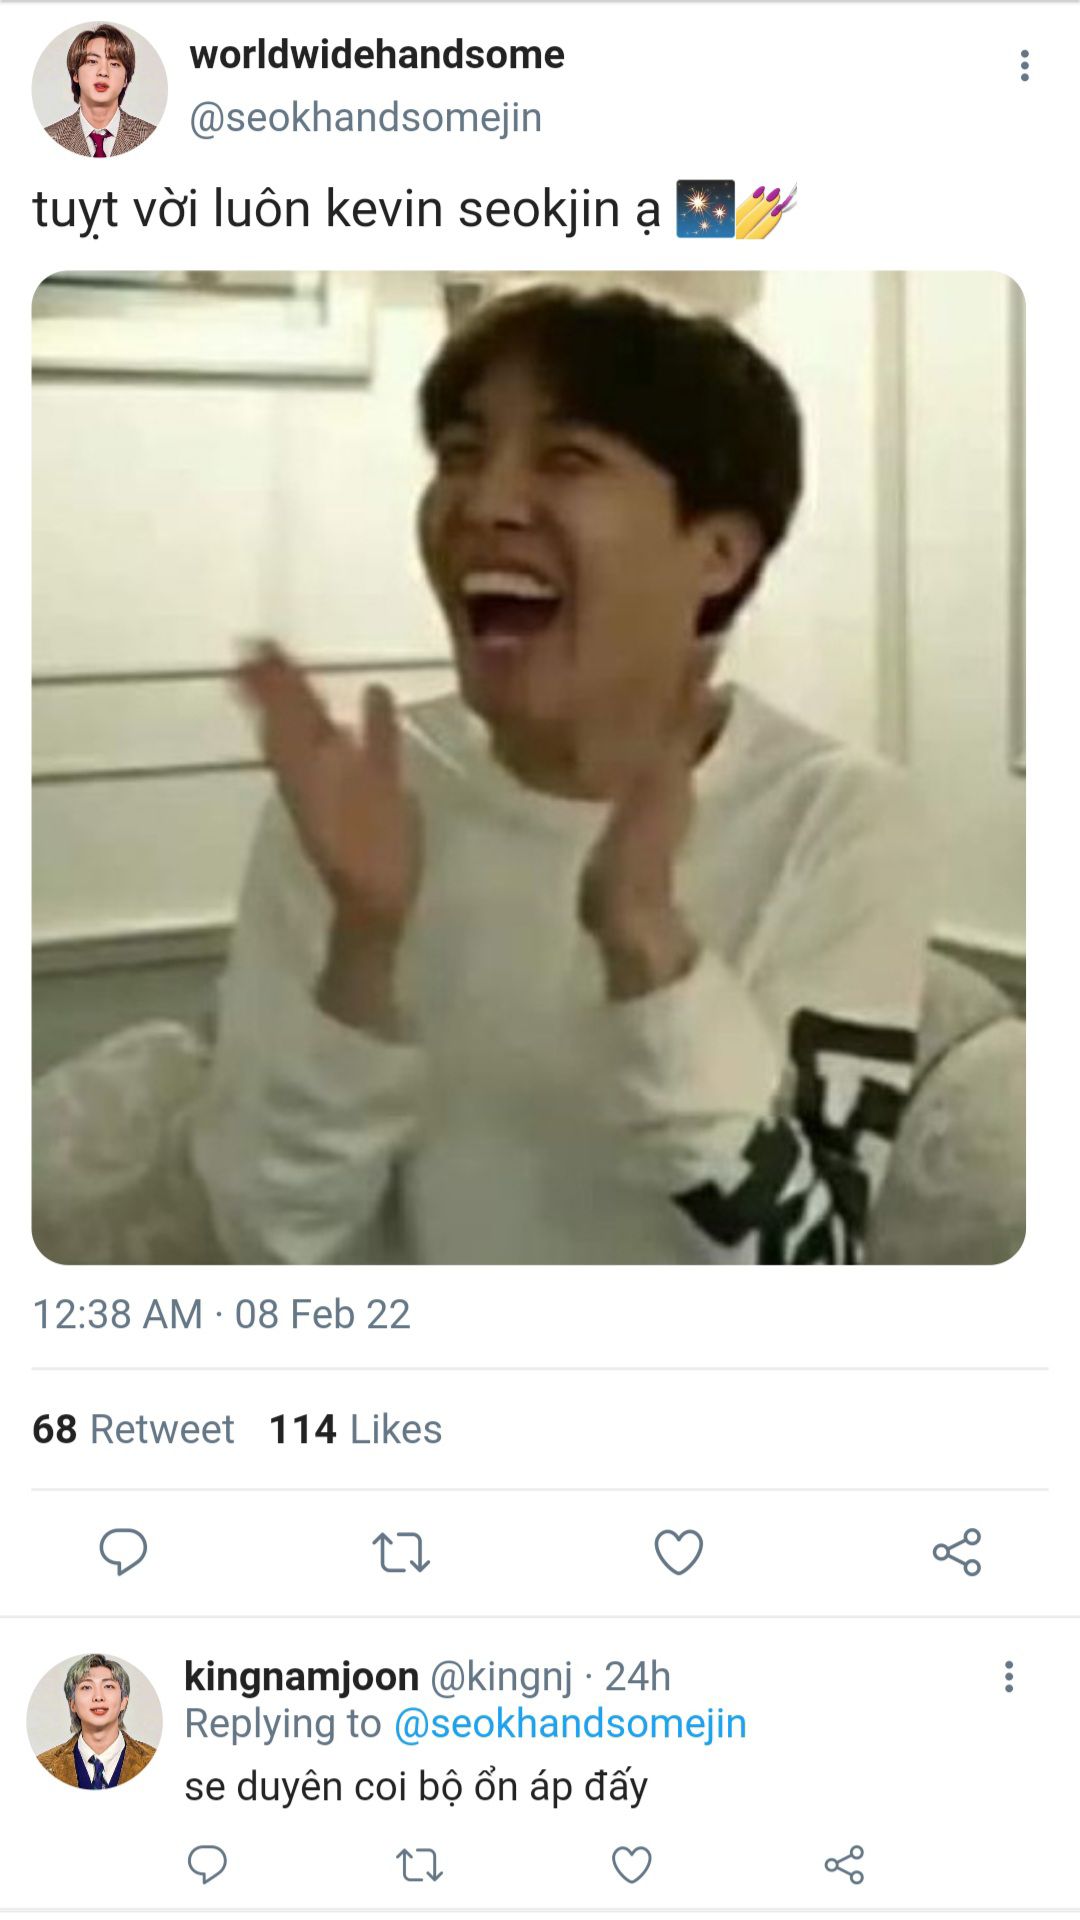View the 68 Retweet list
Screen dimensions: 1080x1920
pos(133,1429)
